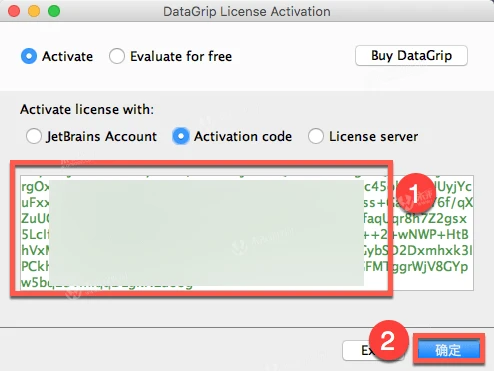Click inside the activation code text area
This screenshot has width=494, height=371.
[x=247, y=233]
